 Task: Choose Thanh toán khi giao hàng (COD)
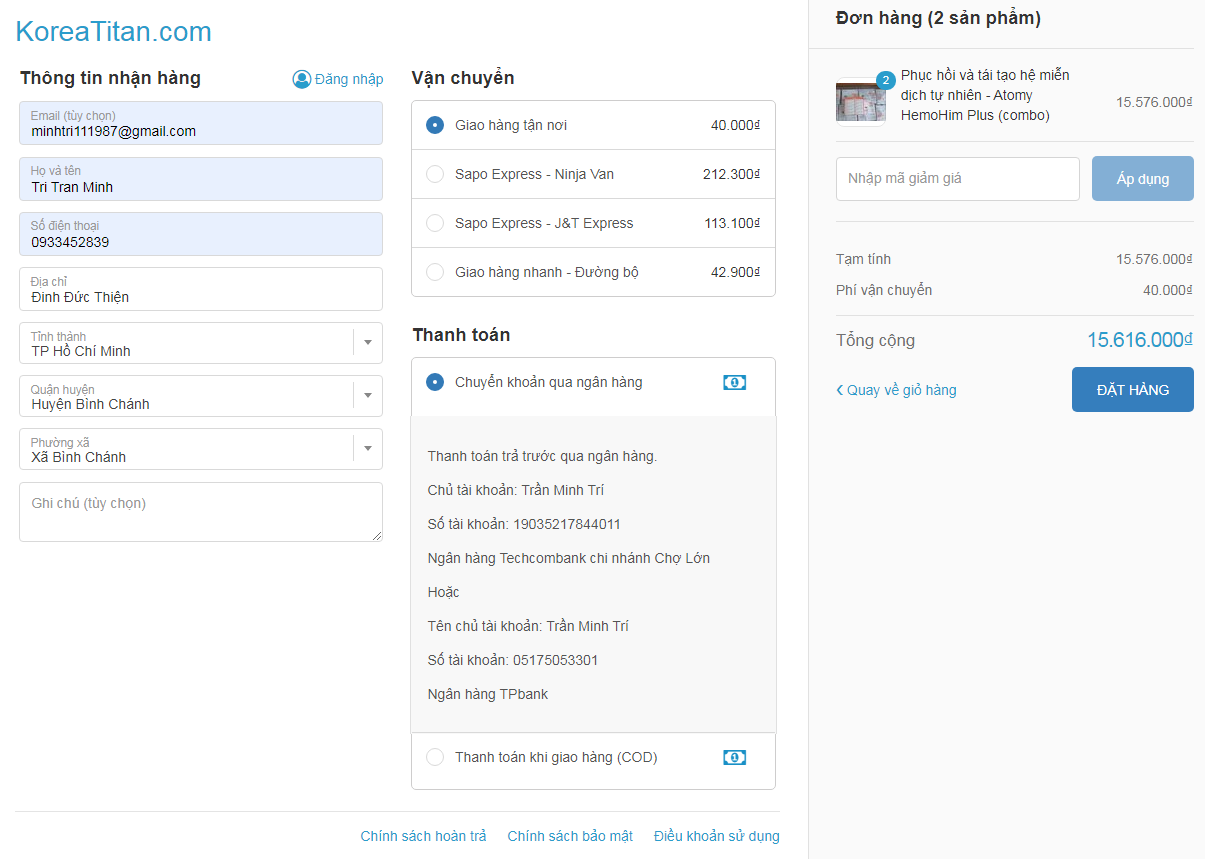435,757
